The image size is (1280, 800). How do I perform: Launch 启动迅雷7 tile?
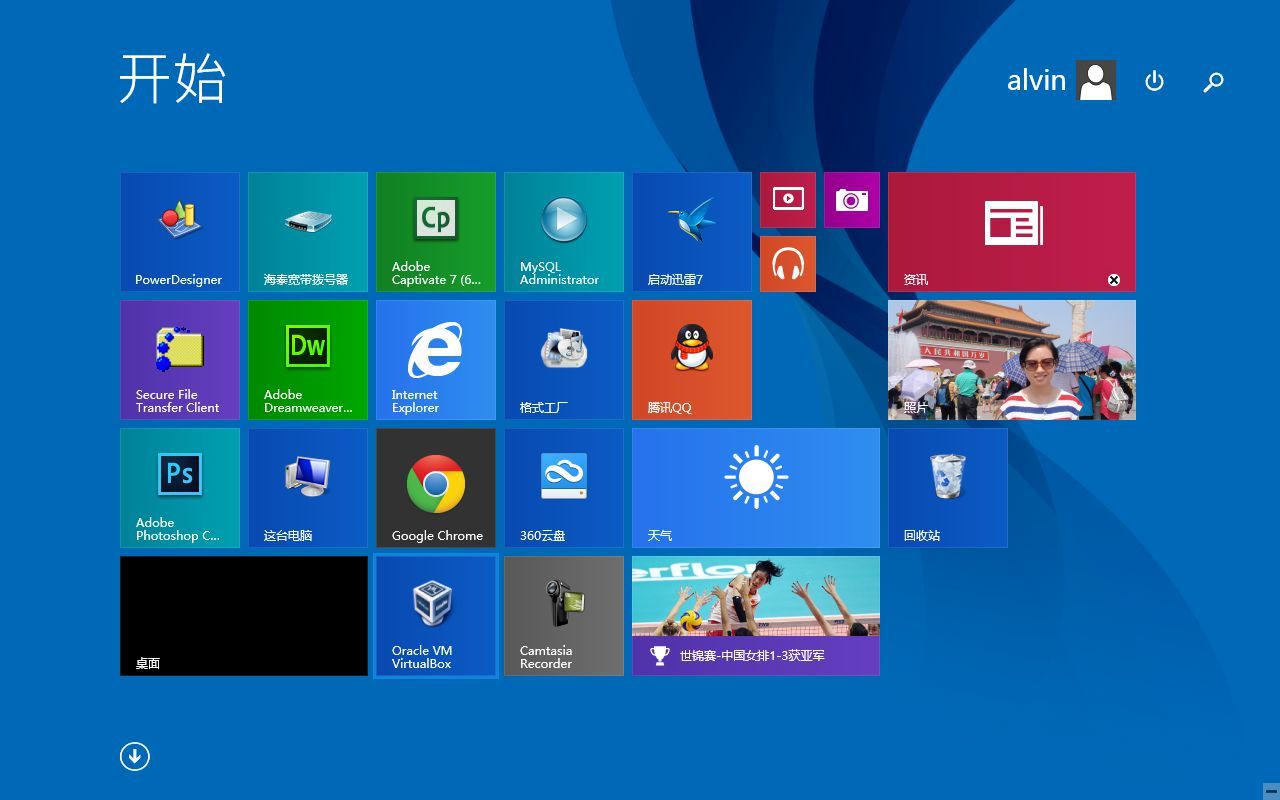(x=692, y=232)
